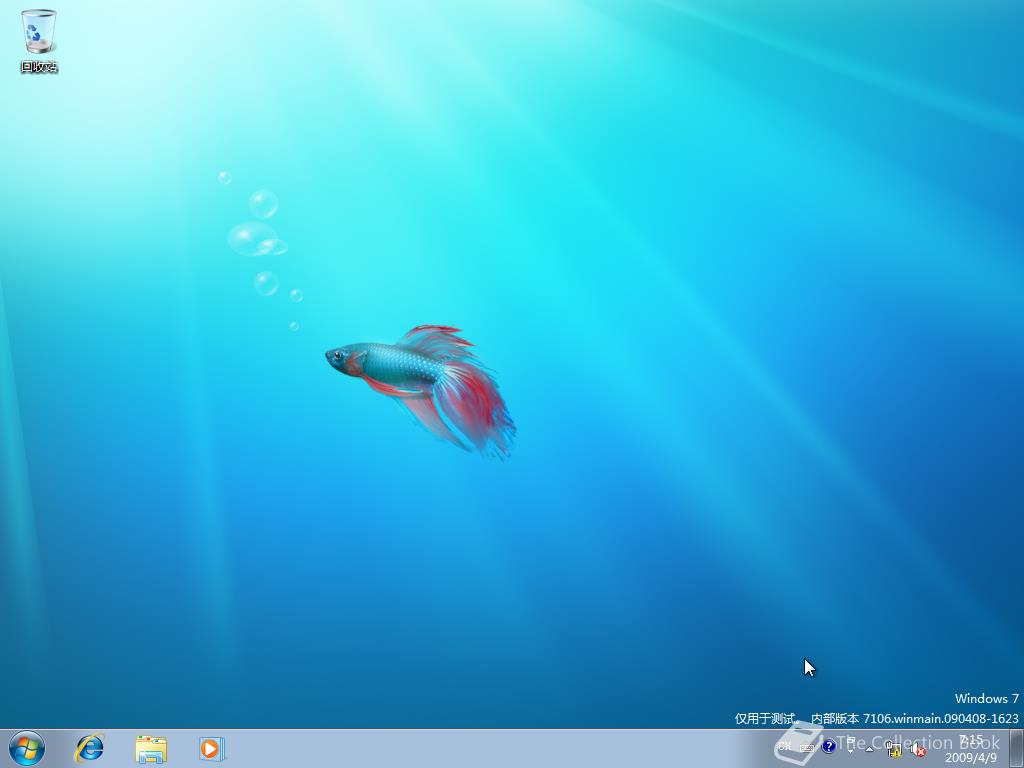Launch Windows Media Player from taskbar

212,749
